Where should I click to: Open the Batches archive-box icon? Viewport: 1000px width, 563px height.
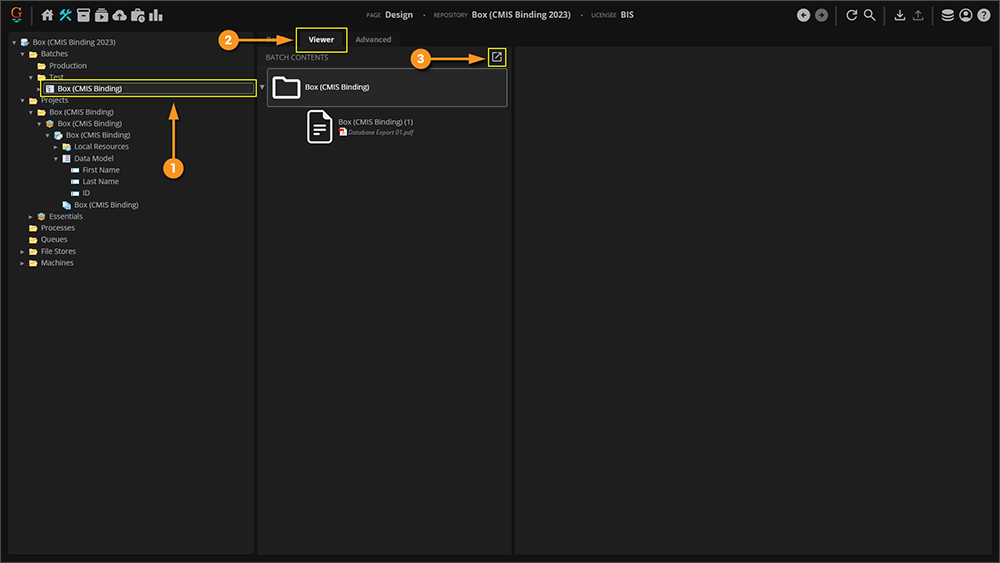tap(84, 15)
